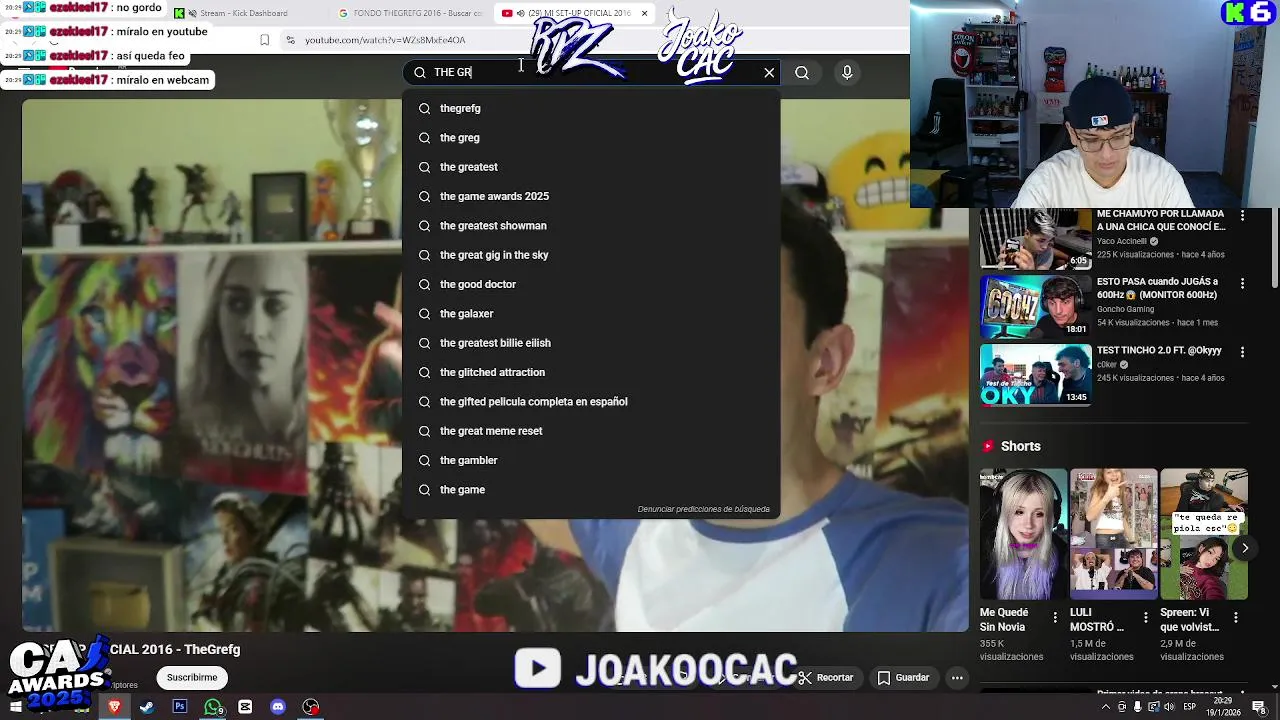The height and width of the screenshot is (720, 1280).
Task: Open menu for 'ME CHAMUYO POR LLAMADA' video
Action: (x=1242, y=215)
